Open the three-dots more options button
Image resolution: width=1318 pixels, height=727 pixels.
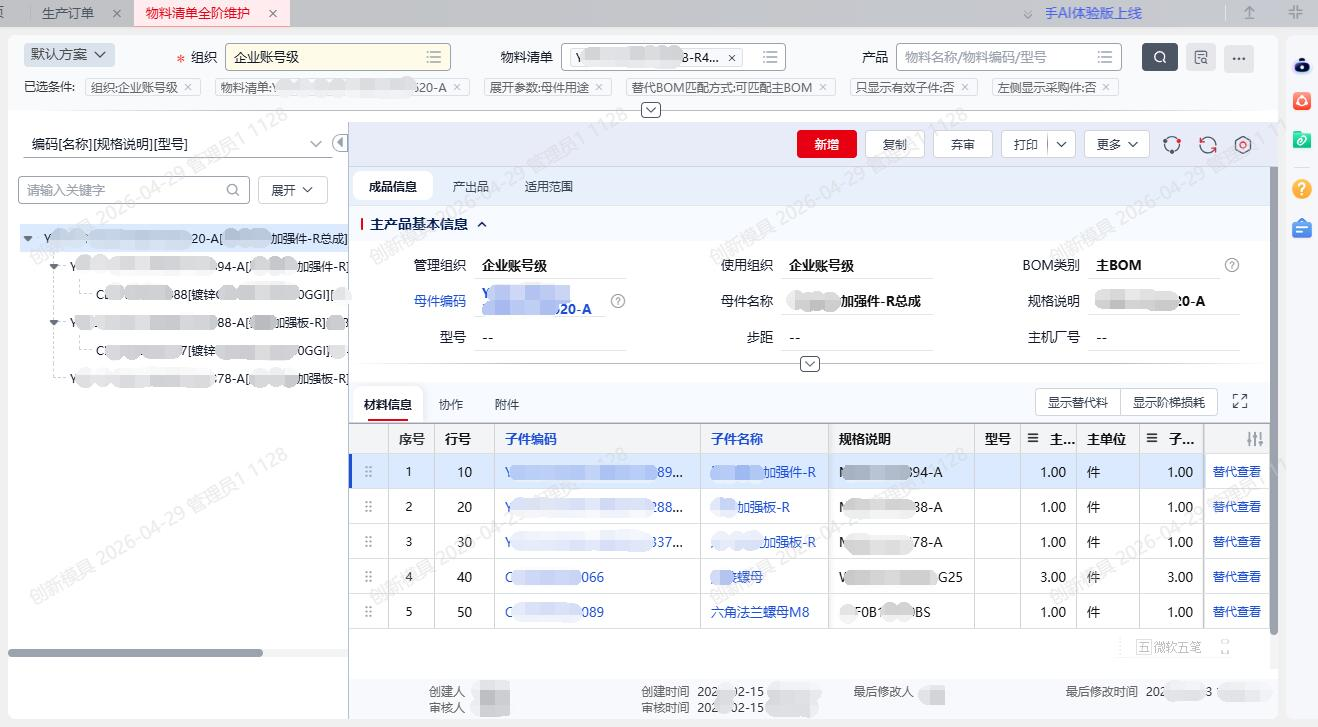(x=1238, y=58)
